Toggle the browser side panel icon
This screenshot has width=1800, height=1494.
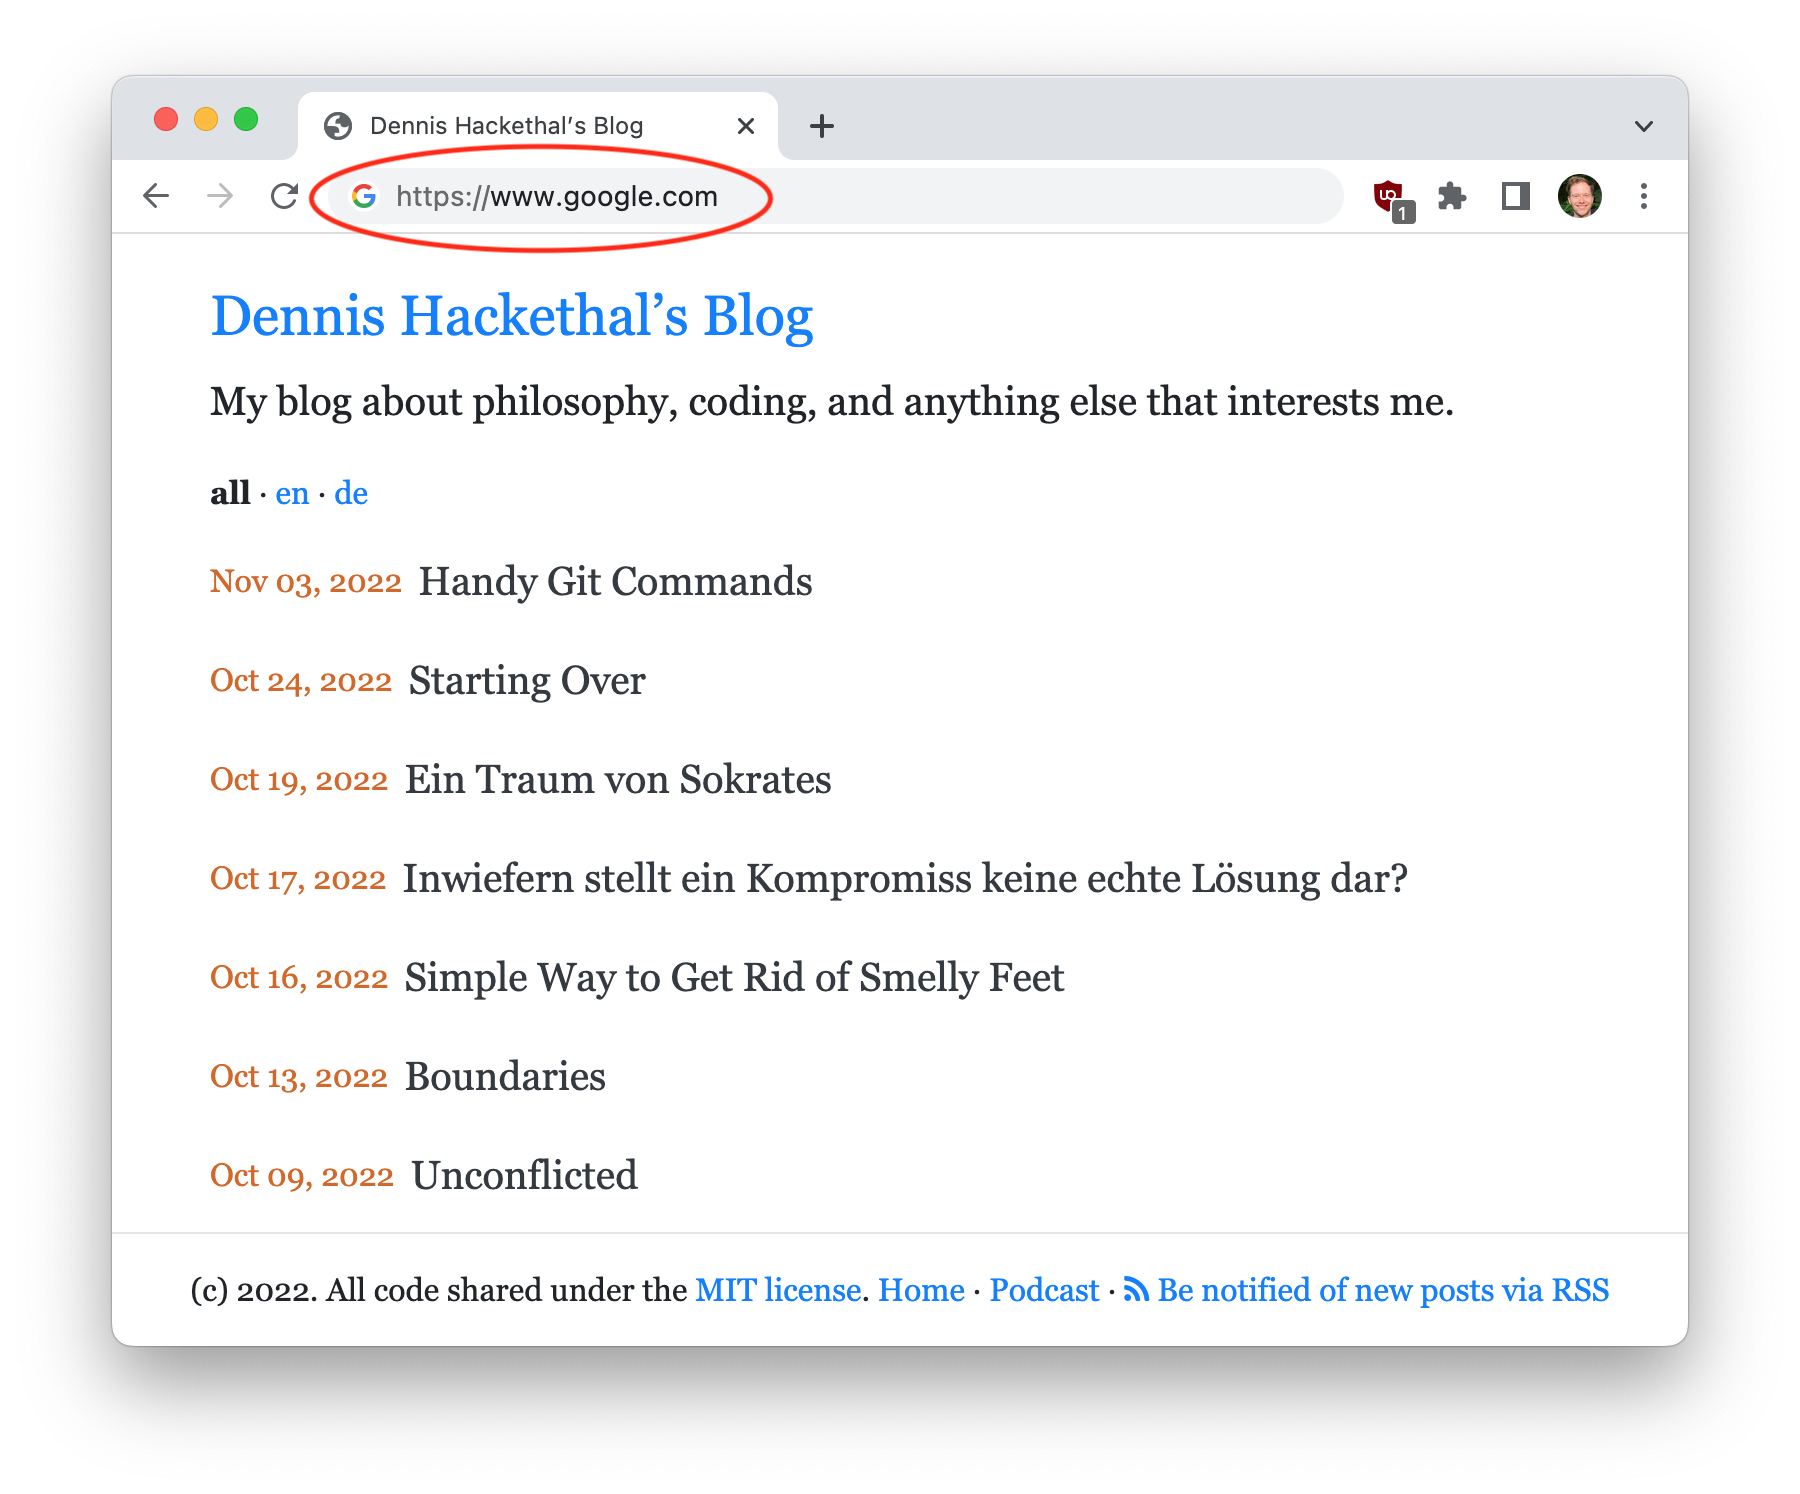point(1516,196)
